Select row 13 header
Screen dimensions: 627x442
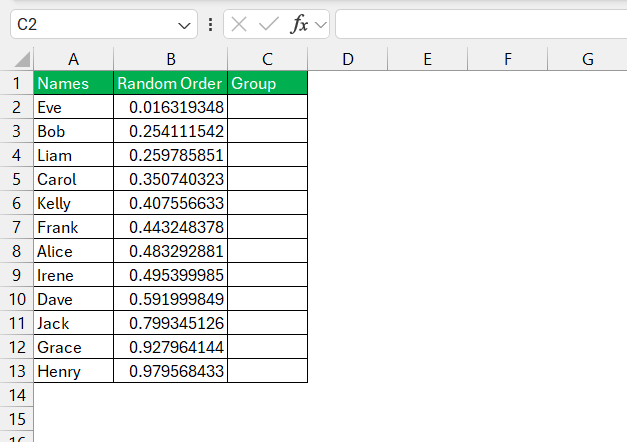[16, 371]
